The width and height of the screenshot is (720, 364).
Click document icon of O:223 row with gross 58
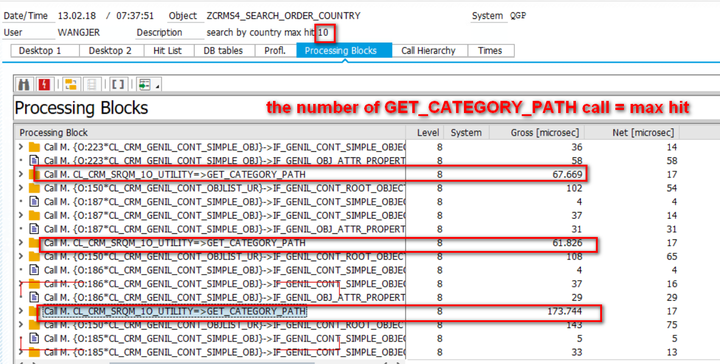34,161
